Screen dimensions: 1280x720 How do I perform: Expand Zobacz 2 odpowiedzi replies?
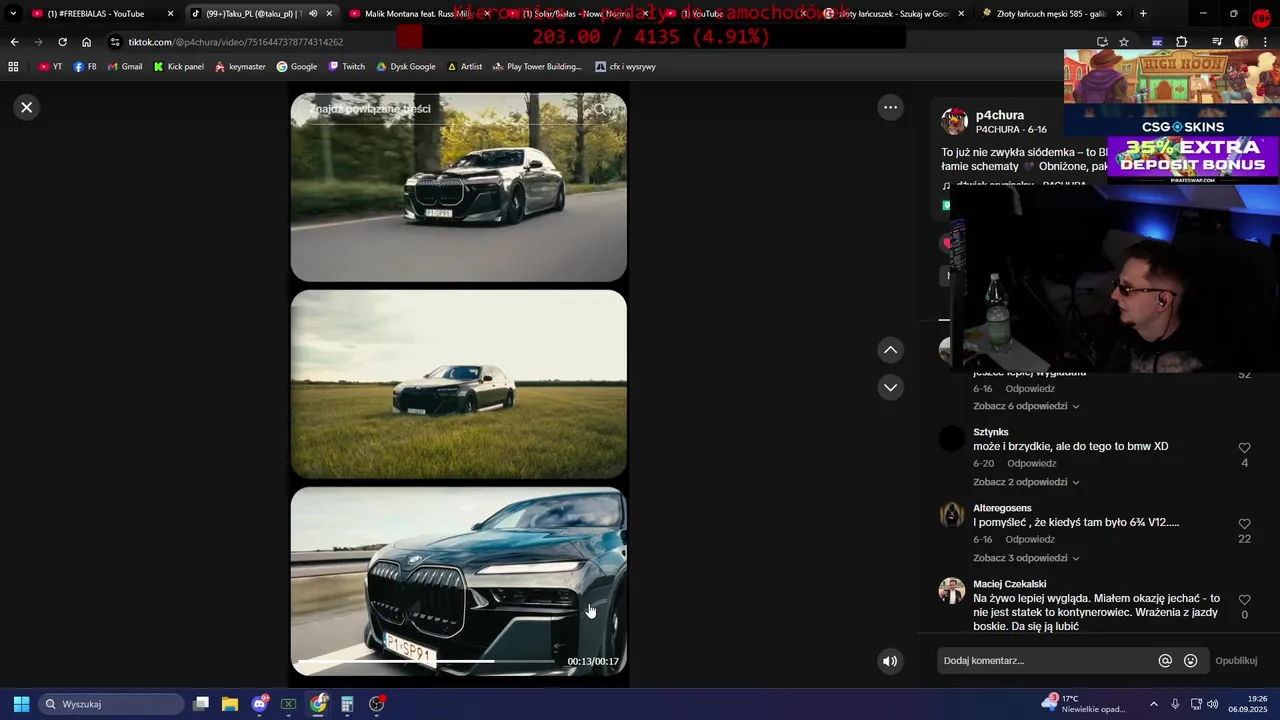point(1026,482)
